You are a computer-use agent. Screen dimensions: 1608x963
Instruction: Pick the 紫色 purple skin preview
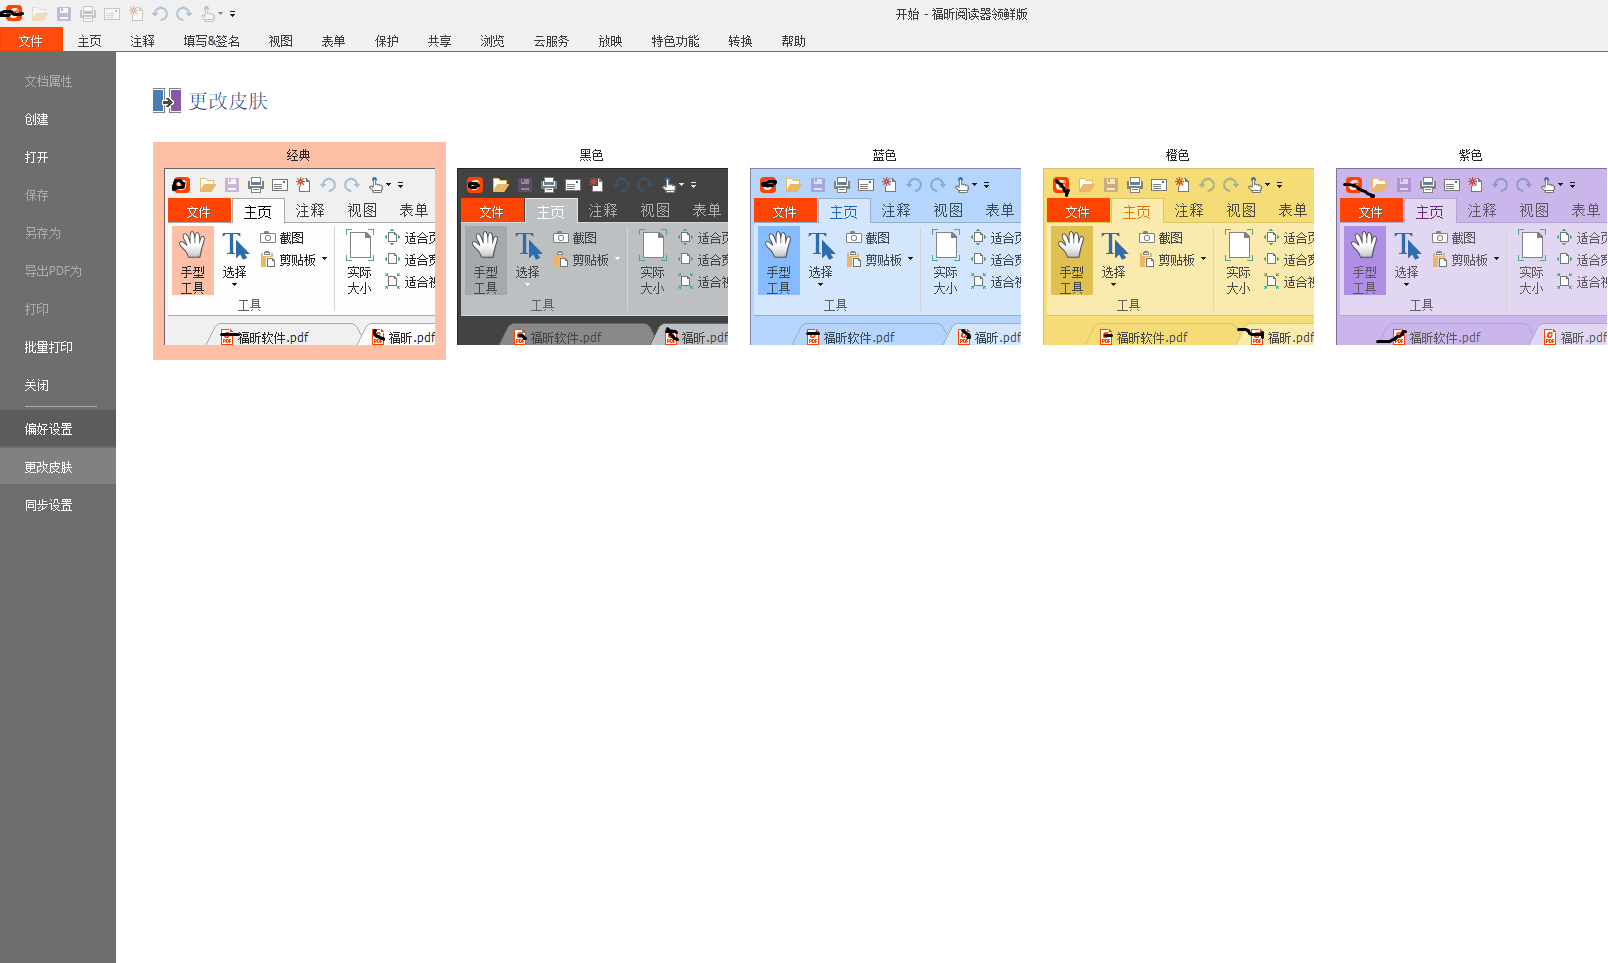pos(1471,255)
